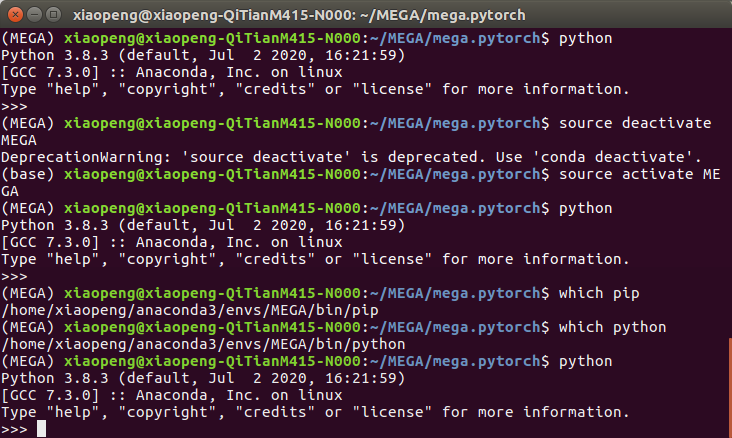Click the last 'Type "help"' information line
Viewport: 732px width, 438px height.
coord(315,412)
